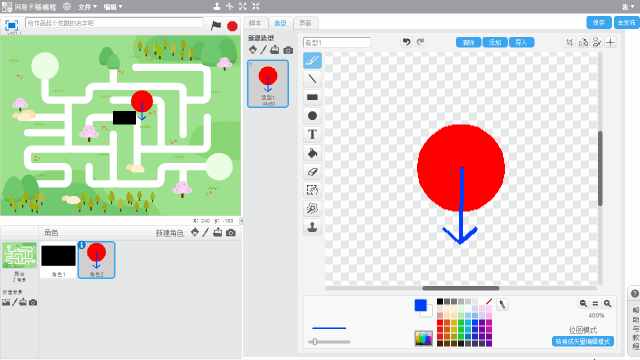The height and width of the screenshot is (360, 640).
Task: Select the 角色1 black sprite thumbnail
Action: click(58, 260)
